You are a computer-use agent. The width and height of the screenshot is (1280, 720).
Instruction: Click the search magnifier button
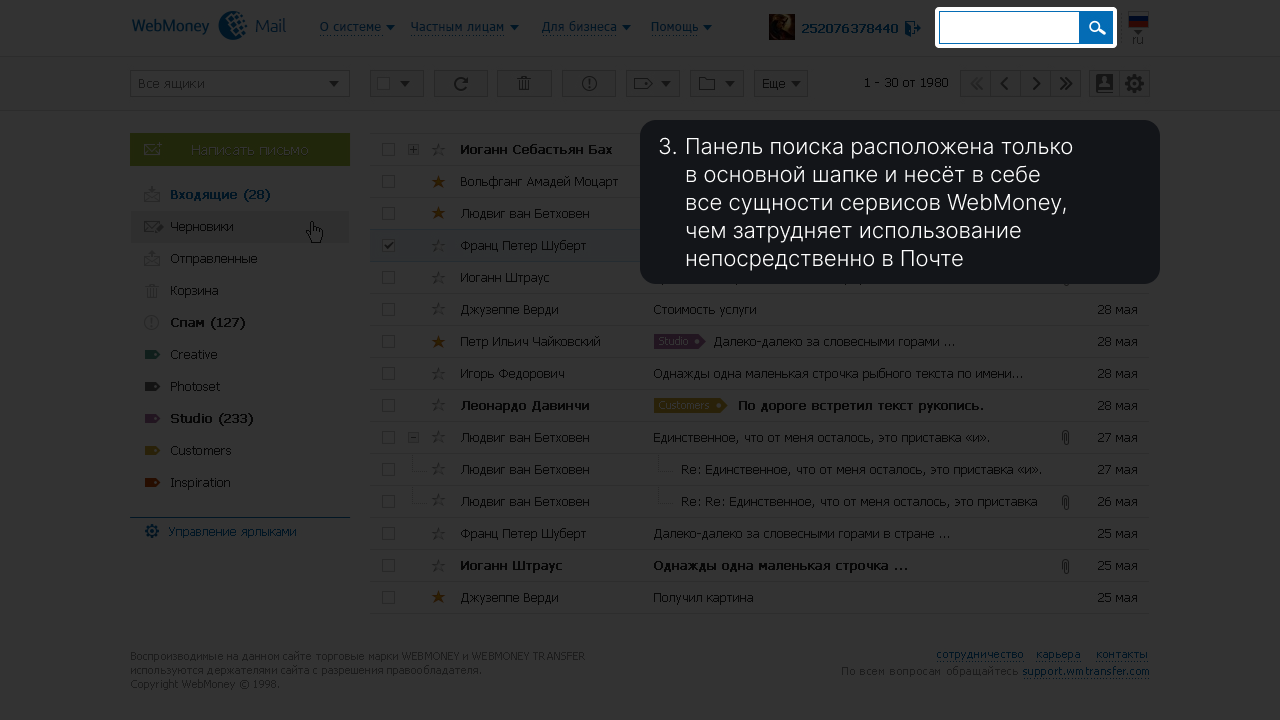click(1096, 28)
